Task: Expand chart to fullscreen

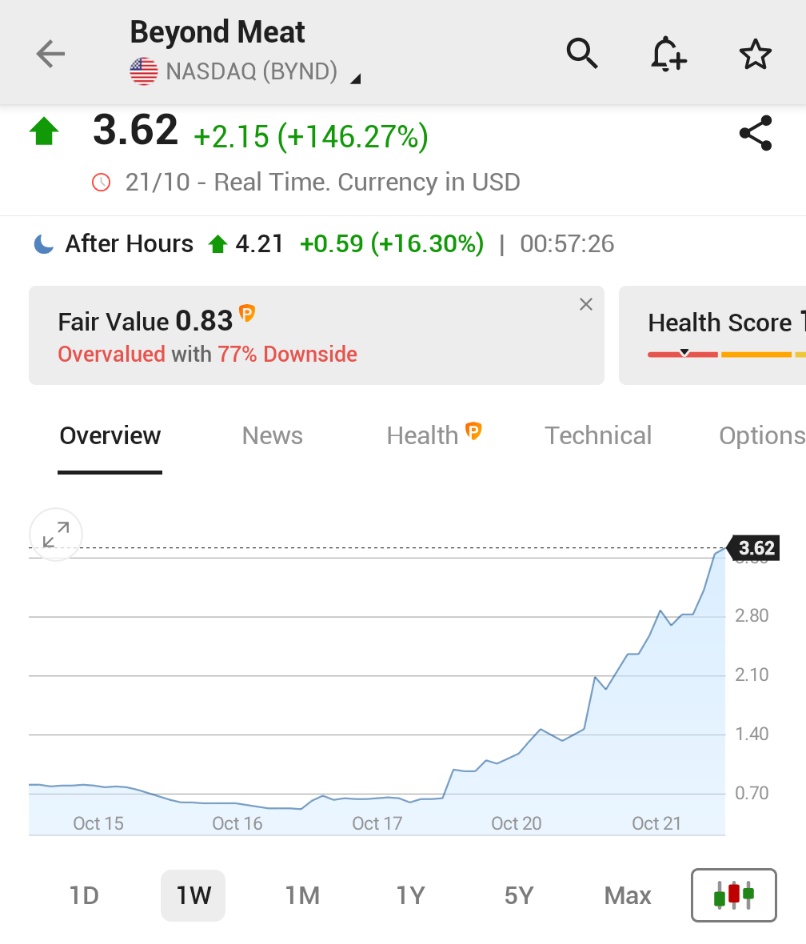Action: point(56,535)
